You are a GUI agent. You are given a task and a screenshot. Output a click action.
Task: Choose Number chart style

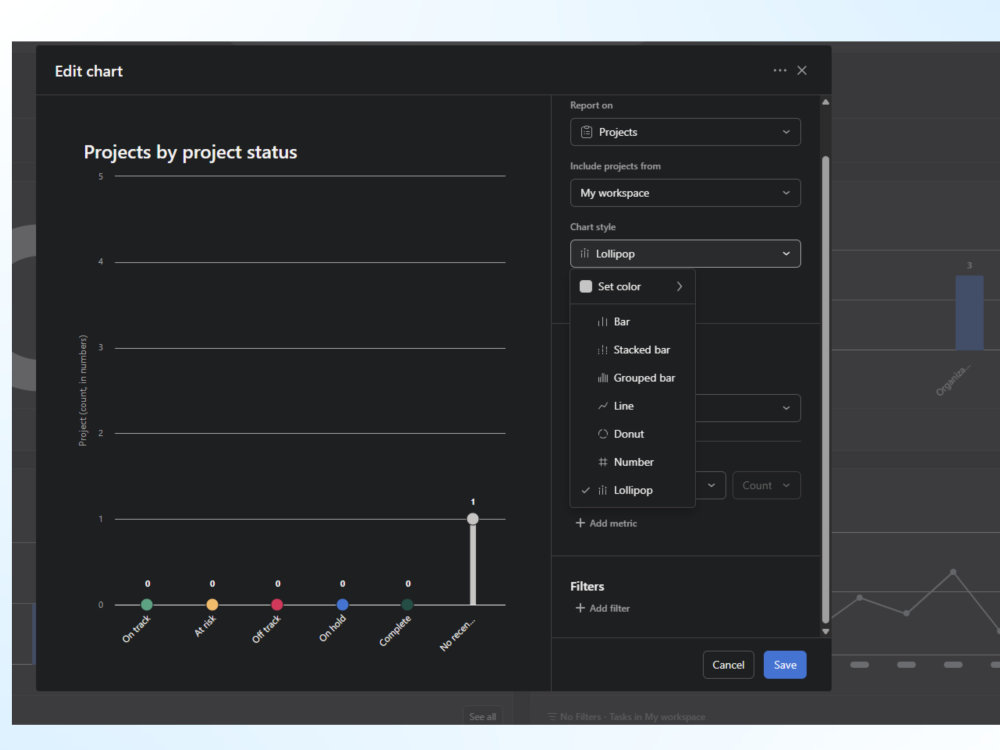pos(632,462)
